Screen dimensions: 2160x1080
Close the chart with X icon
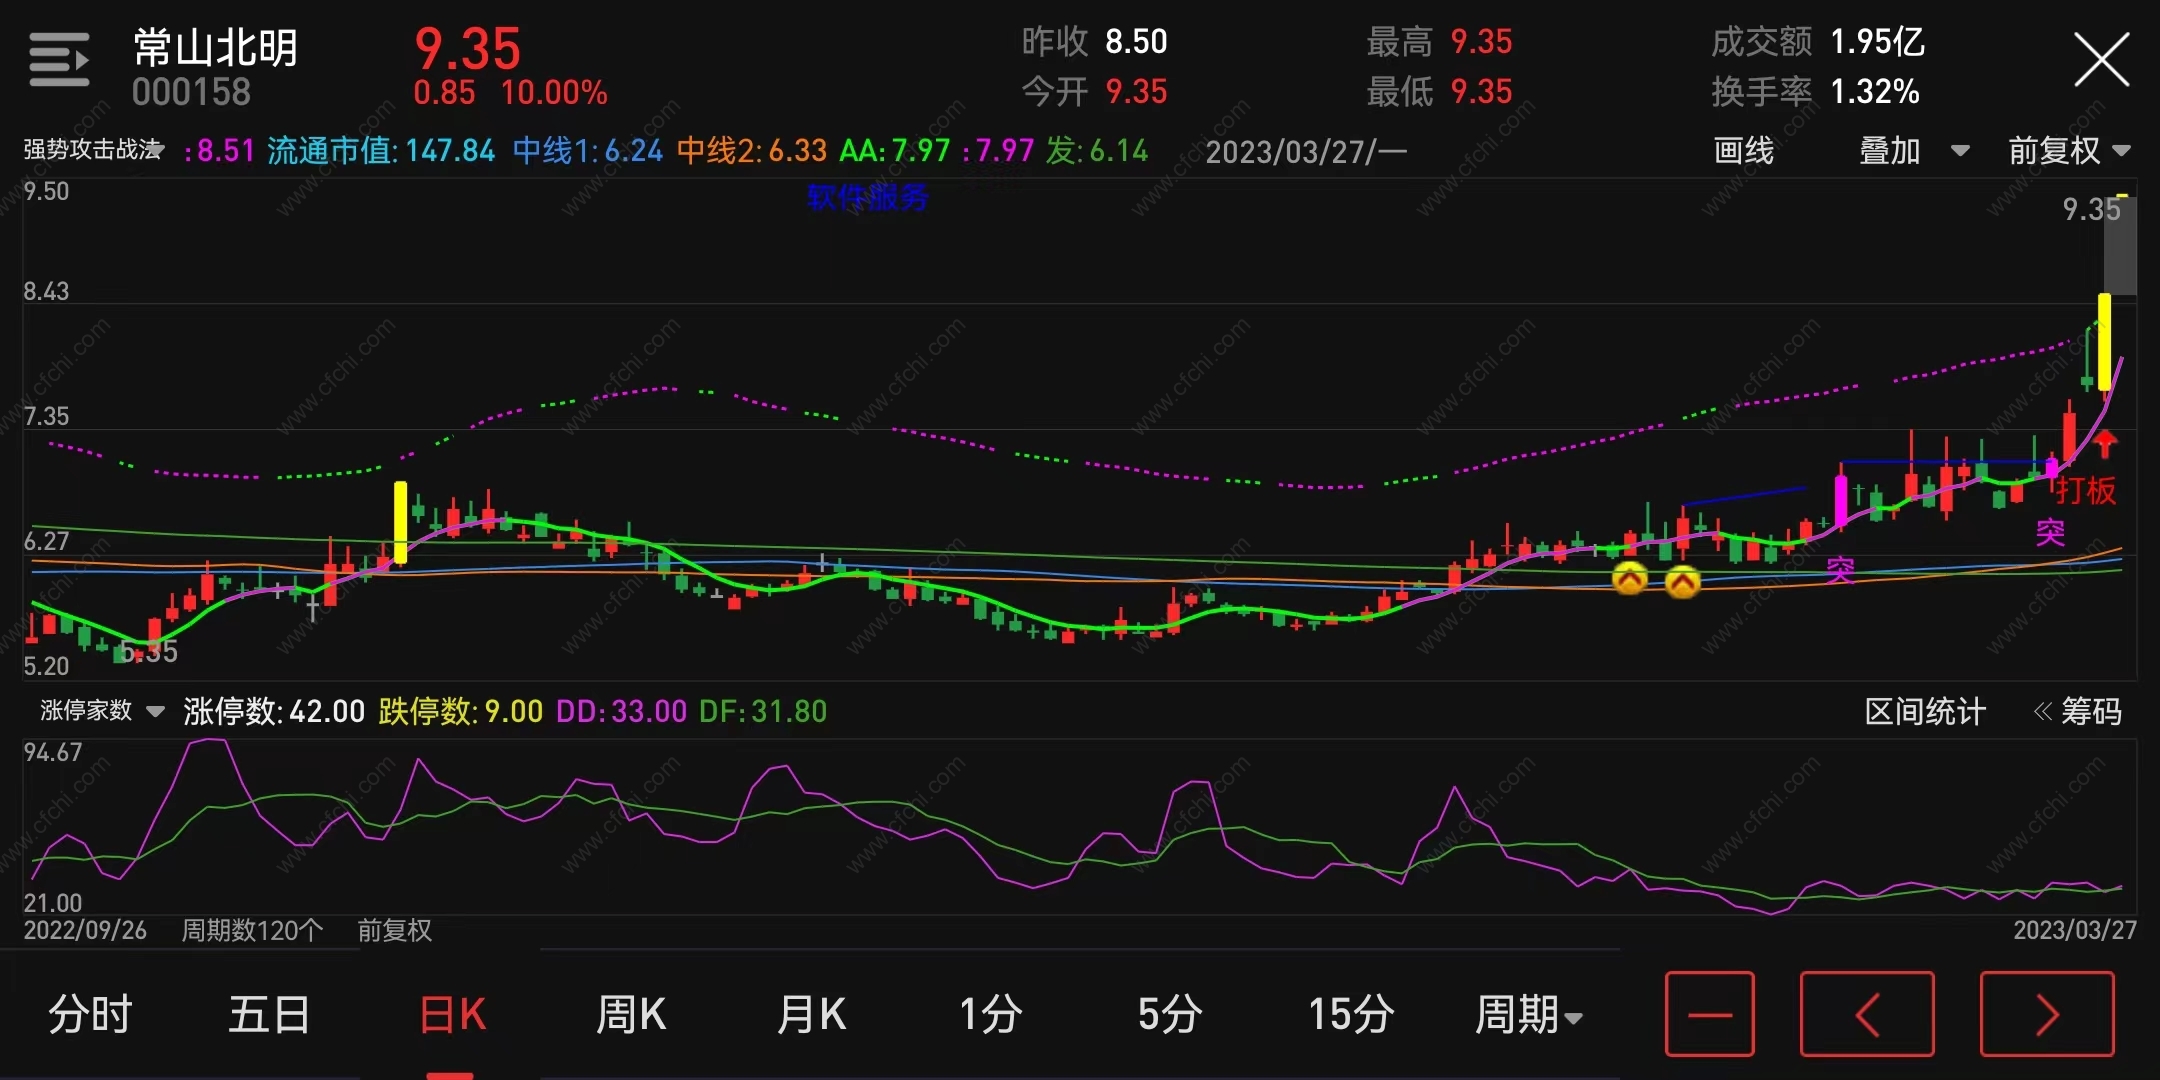pyautogui.click(x=2101, y=60)
